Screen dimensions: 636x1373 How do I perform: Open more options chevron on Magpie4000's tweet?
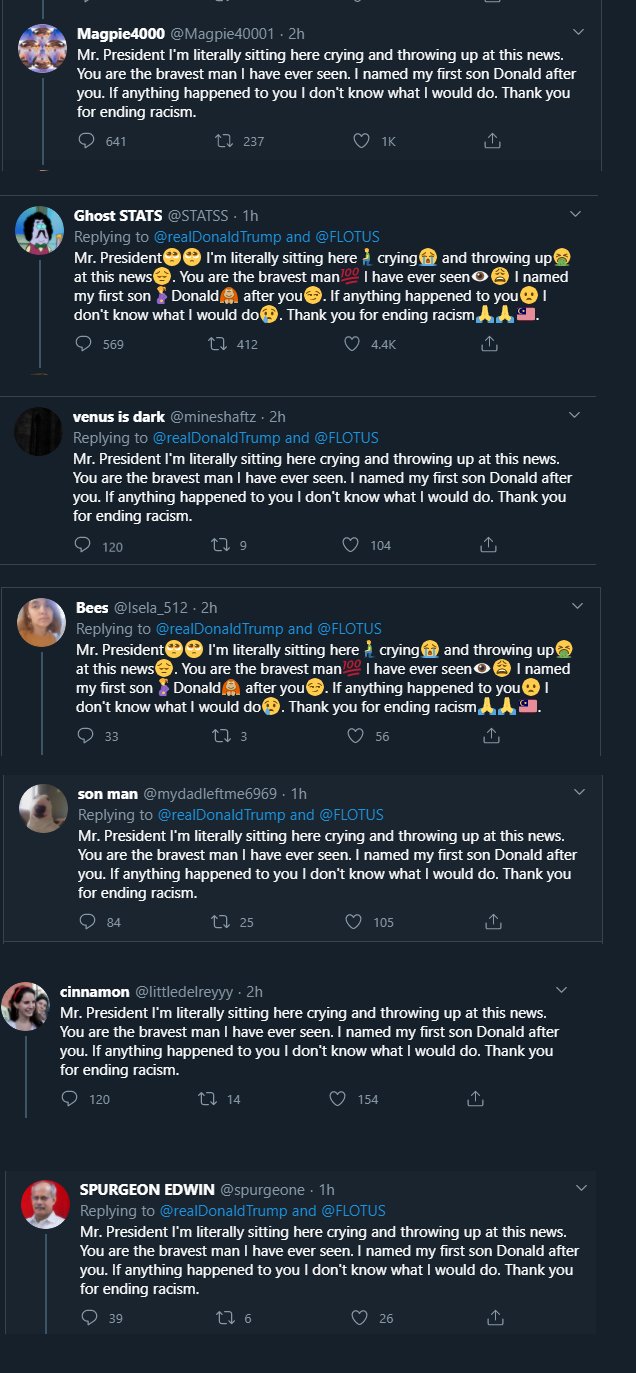click(577, 32)
